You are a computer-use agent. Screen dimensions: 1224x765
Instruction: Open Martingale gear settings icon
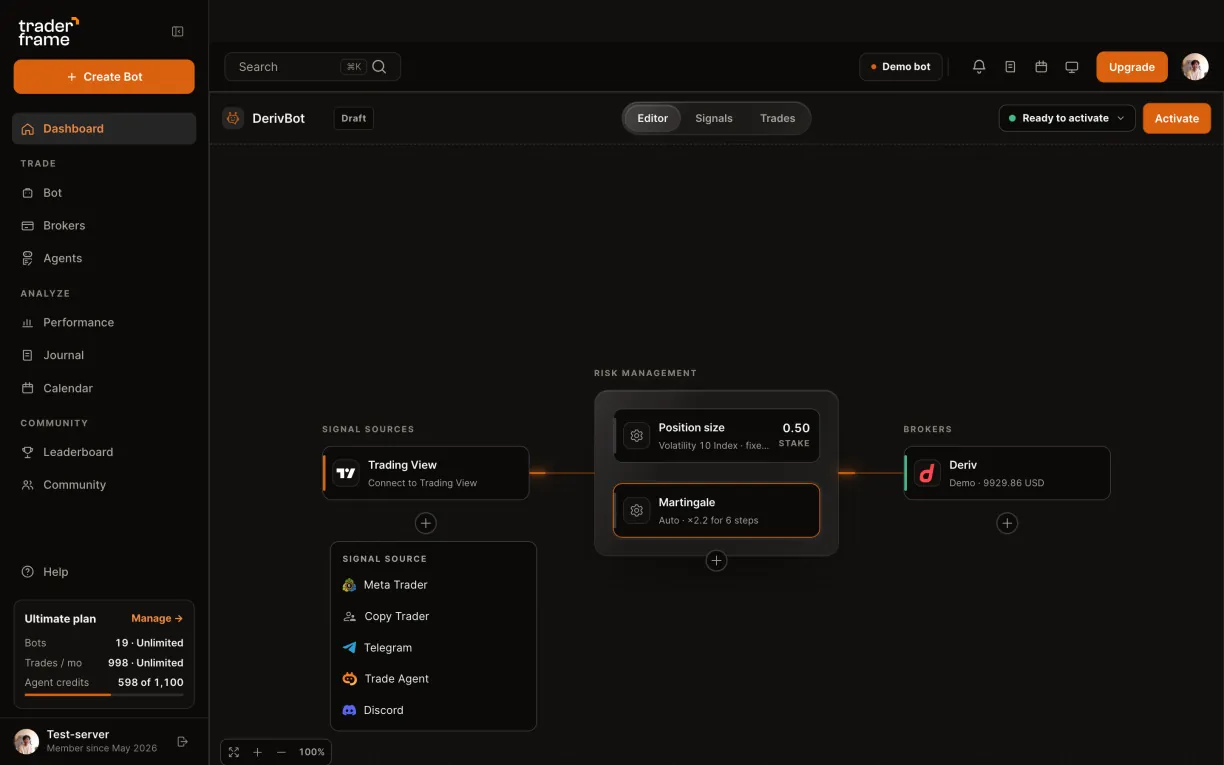(637, 511)
